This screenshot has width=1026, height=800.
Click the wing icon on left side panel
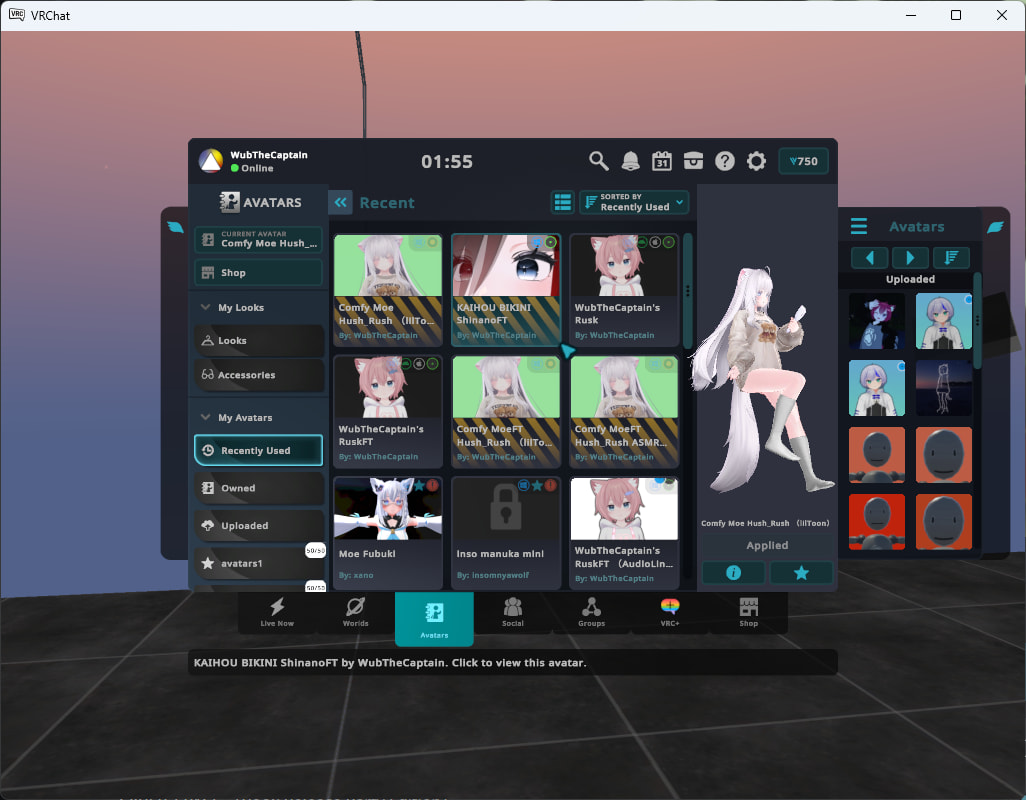[x=175, y=227]
